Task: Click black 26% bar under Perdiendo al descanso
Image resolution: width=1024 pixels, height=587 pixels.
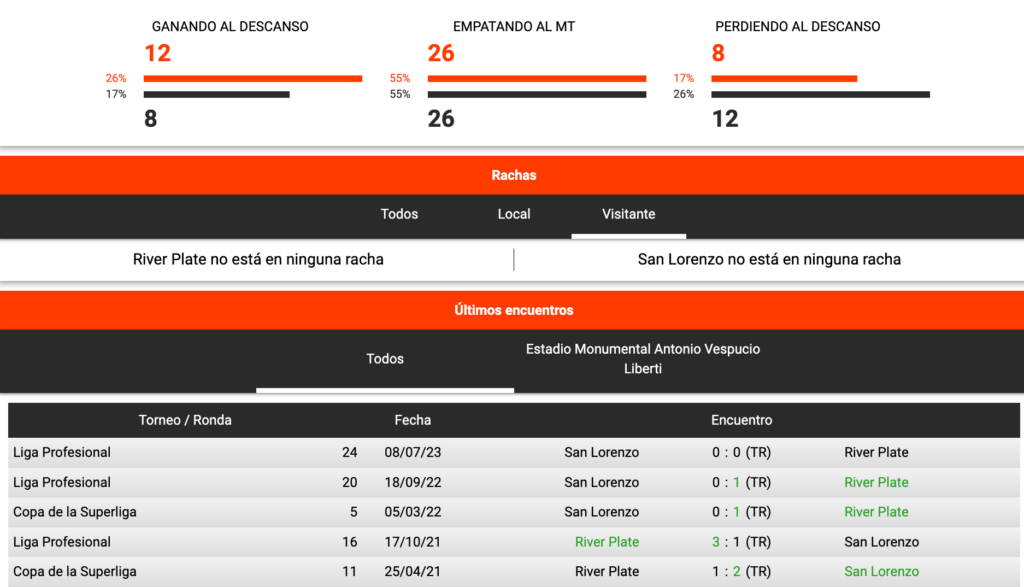Action: coord(820,95)
